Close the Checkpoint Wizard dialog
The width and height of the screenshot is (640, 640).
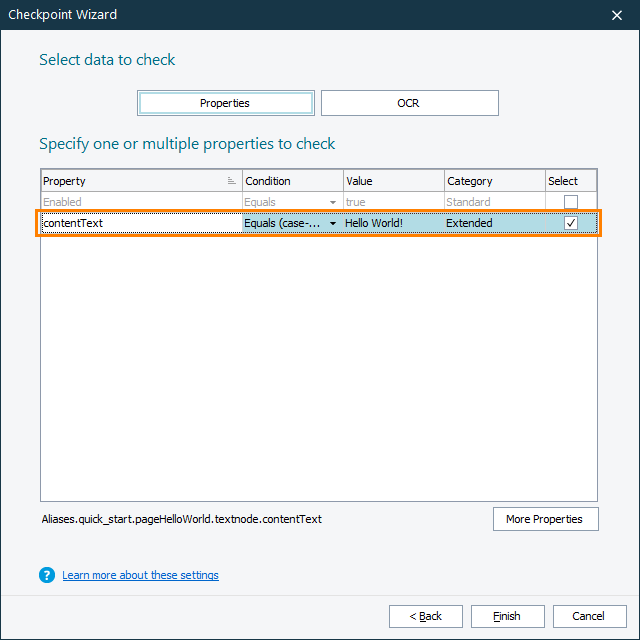[x=616, y=14]
